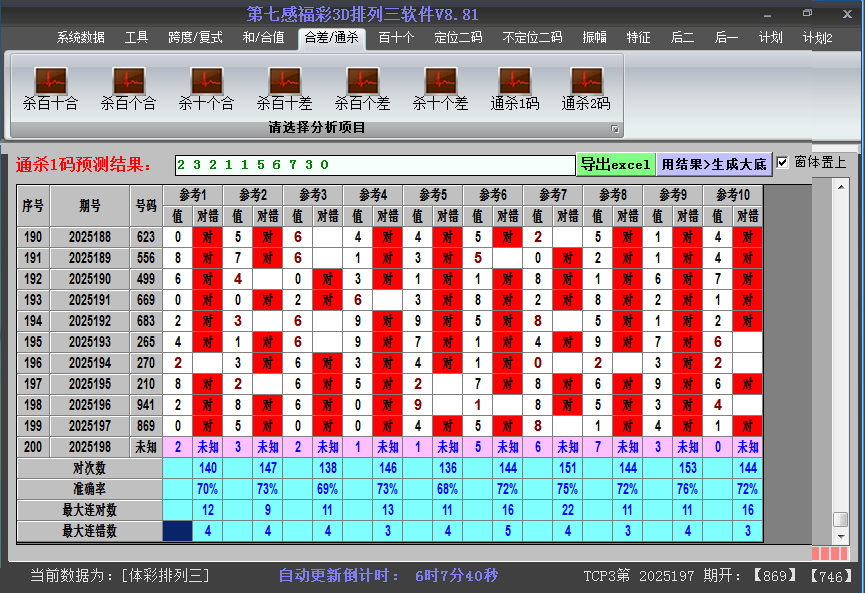Switch to the 跨度/复式 tab
This screenshot has width=865, height=593.
(195, 38)
